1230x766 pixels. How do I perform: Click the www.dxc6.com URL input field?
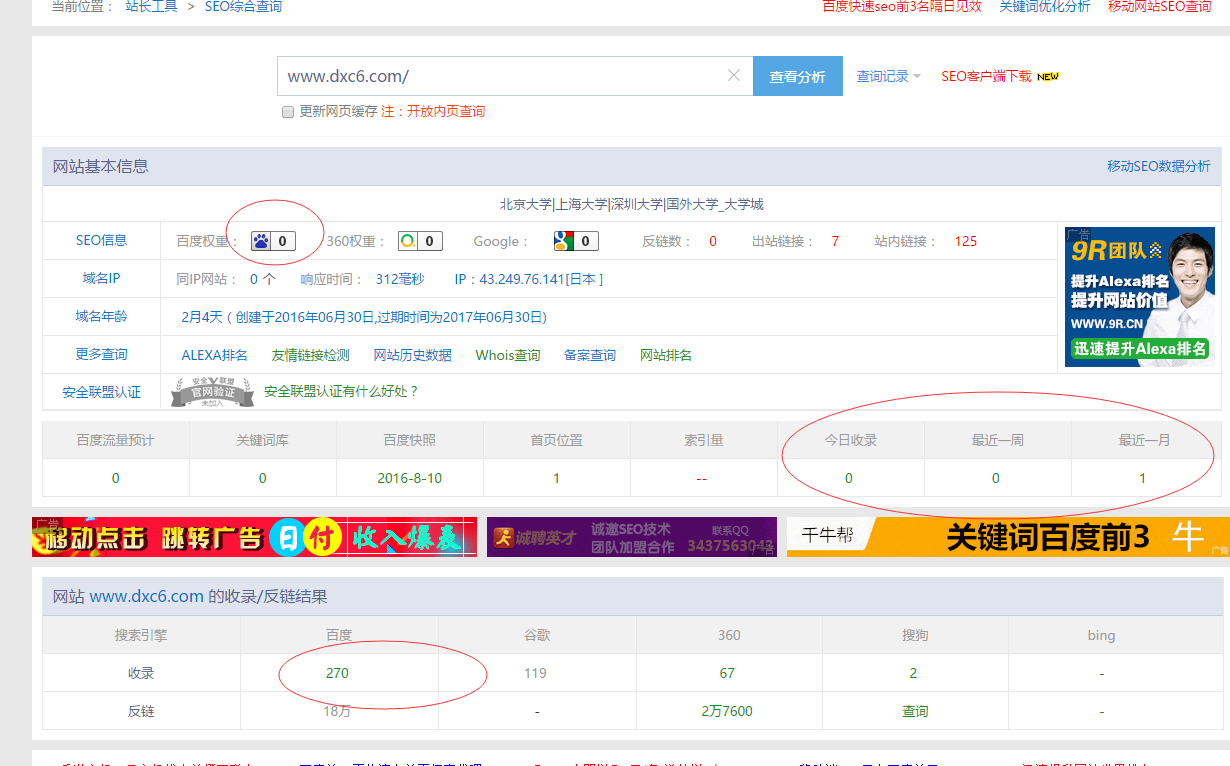click(500, 76)
